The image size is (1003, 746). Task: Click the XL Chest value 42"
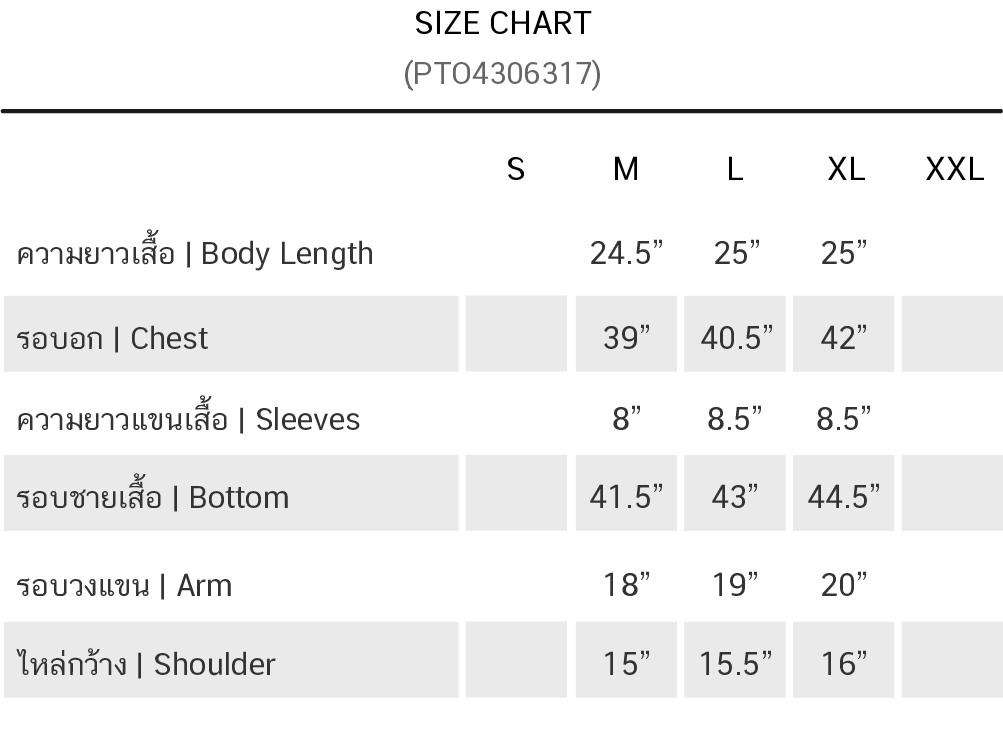[844, 338]
